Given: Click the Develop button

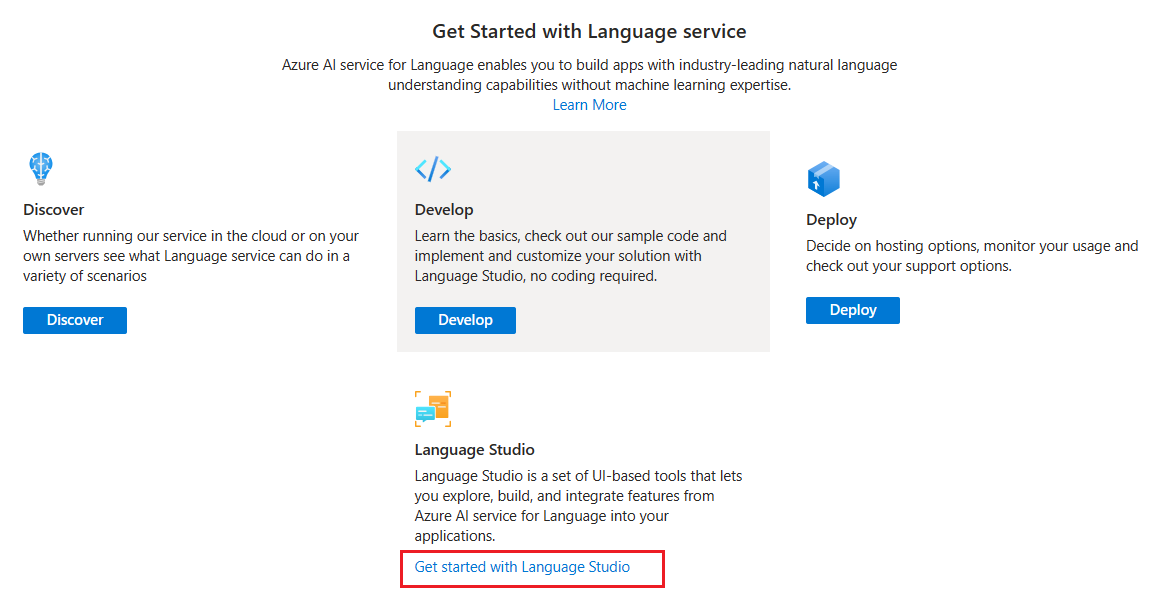Looking at the screenshot, I should coord(465,320).
